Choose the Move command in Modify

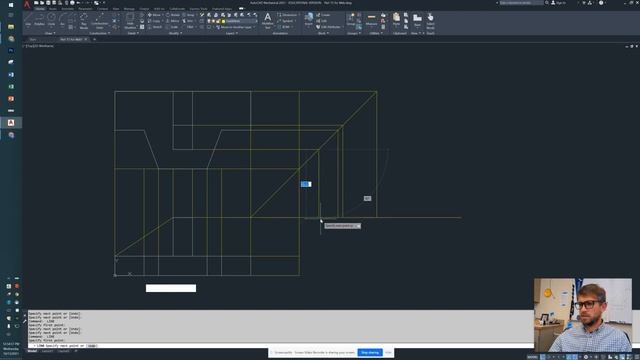pos(154,15)
